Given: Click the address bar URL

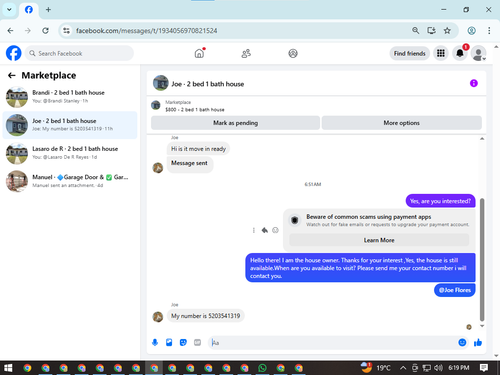Looking at the screenshot, I should point(146,31).
